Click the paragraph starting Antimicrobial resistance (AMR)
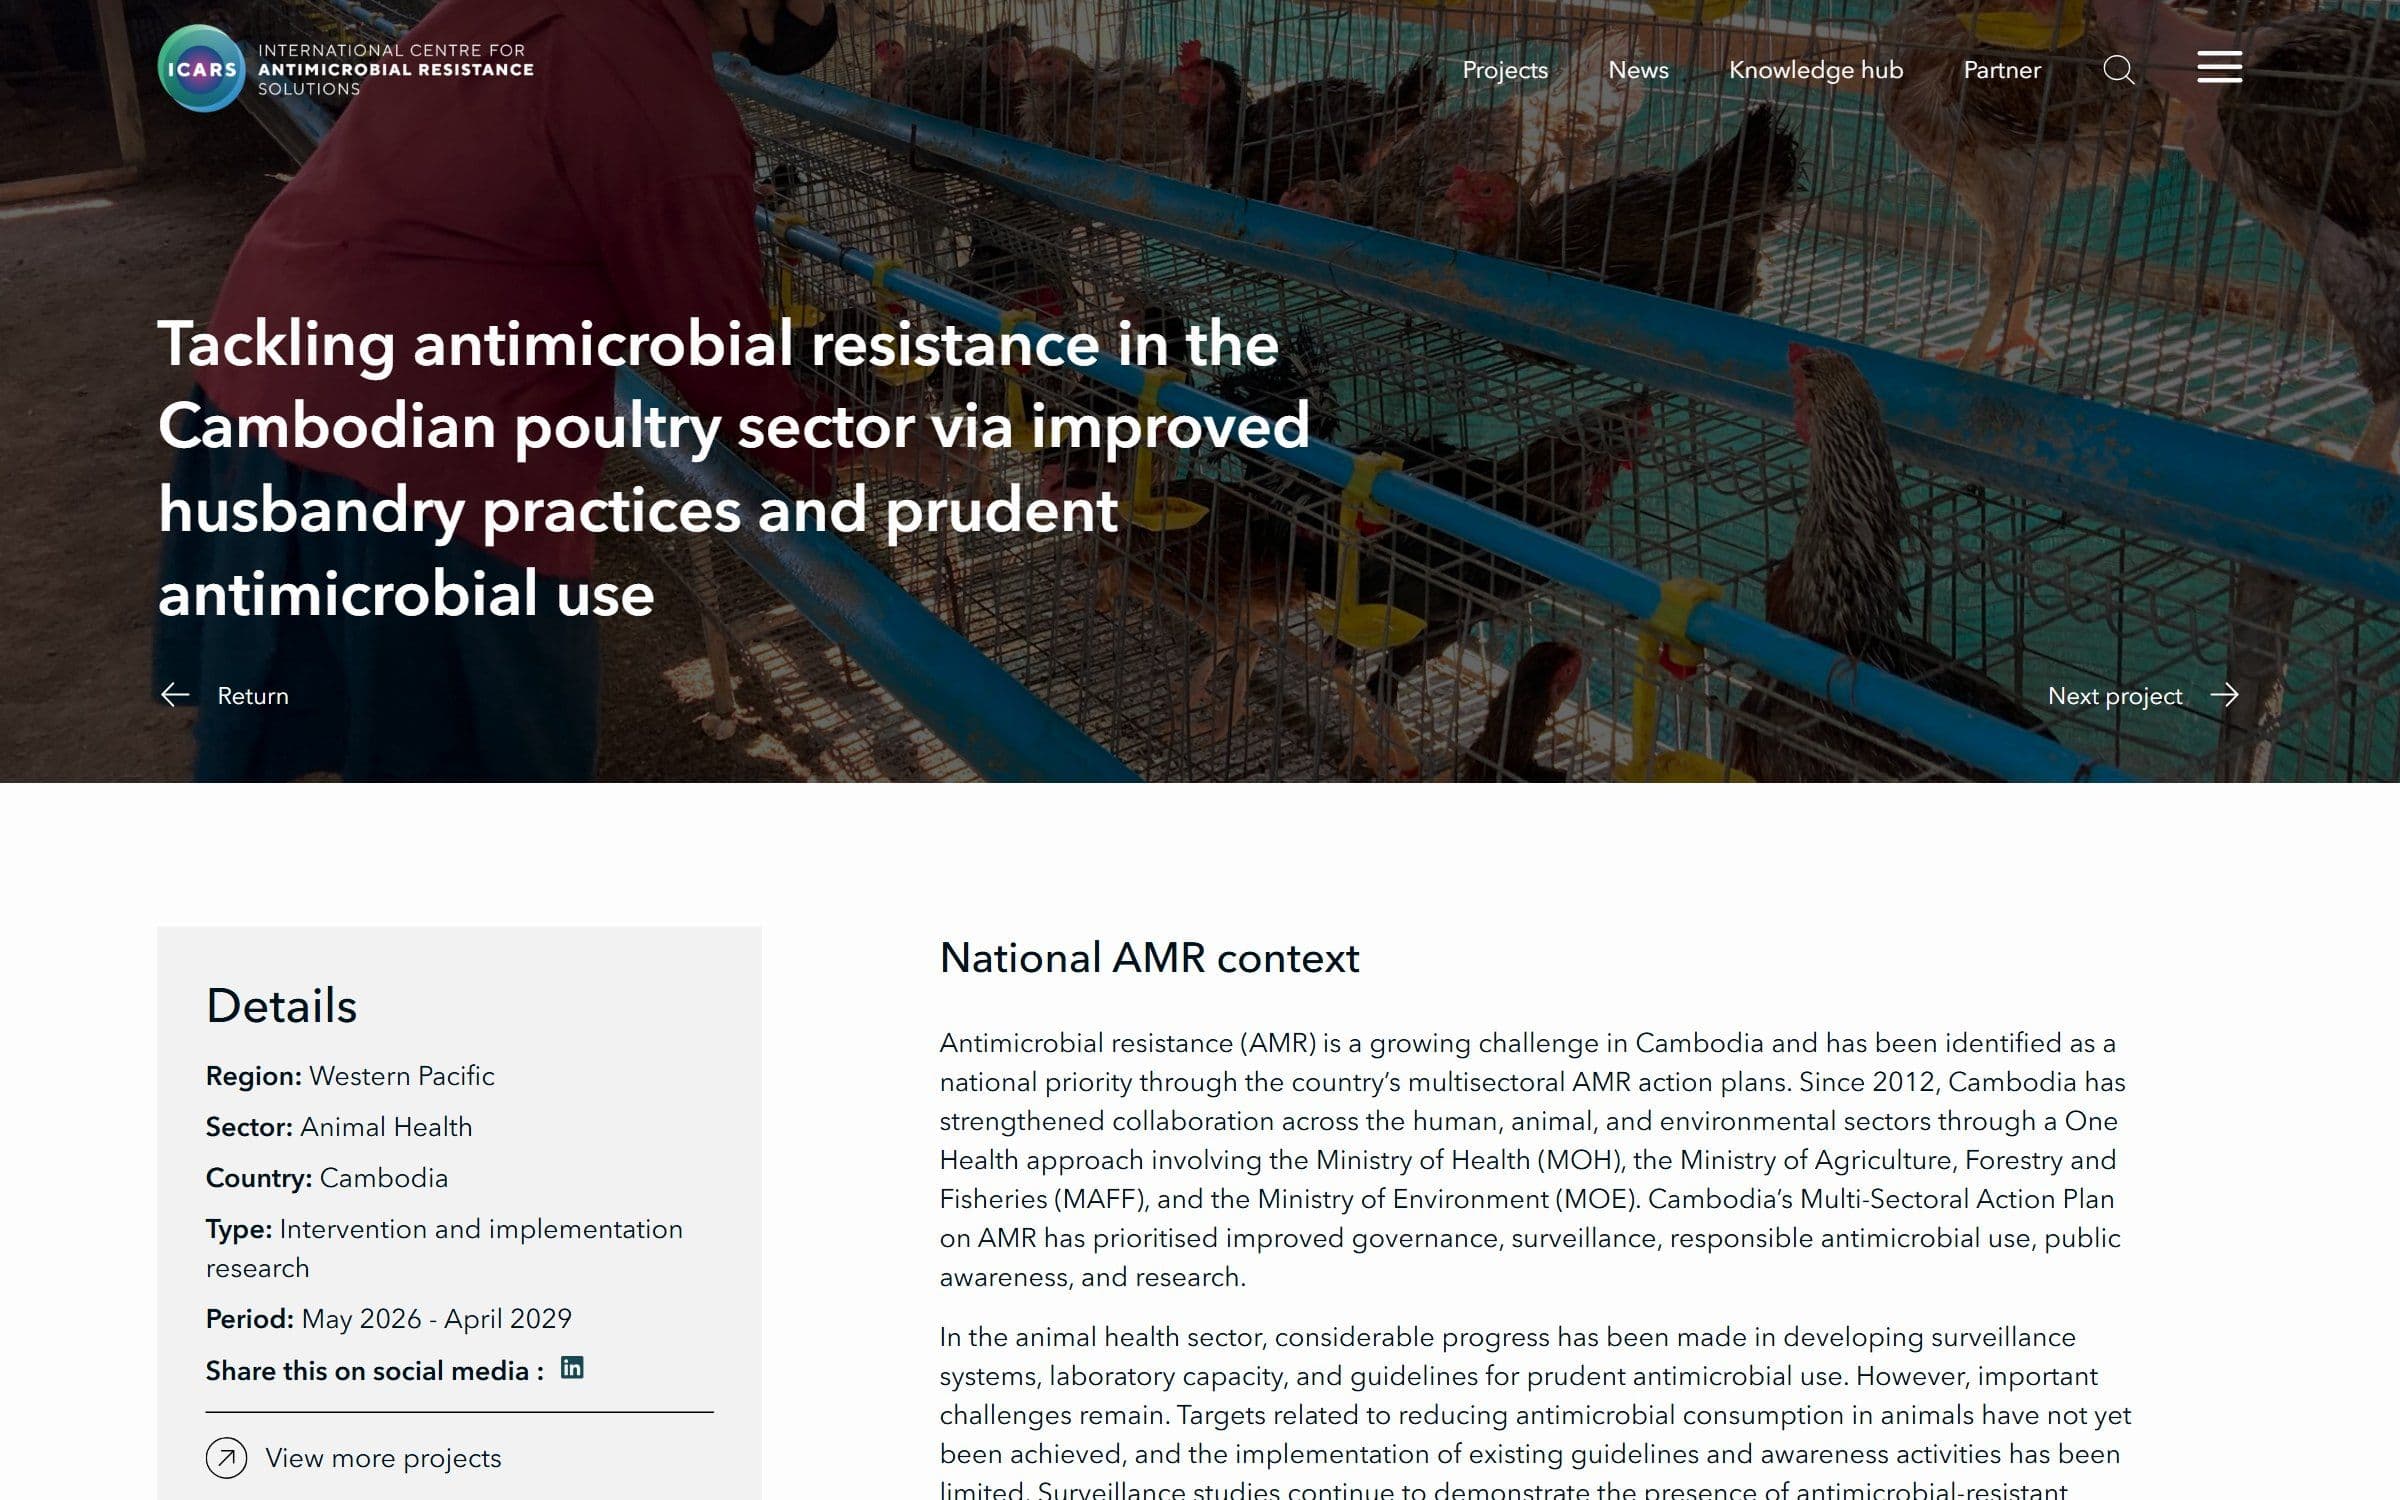This screenshot has width=2400, height=1500. [1533, 1160]
